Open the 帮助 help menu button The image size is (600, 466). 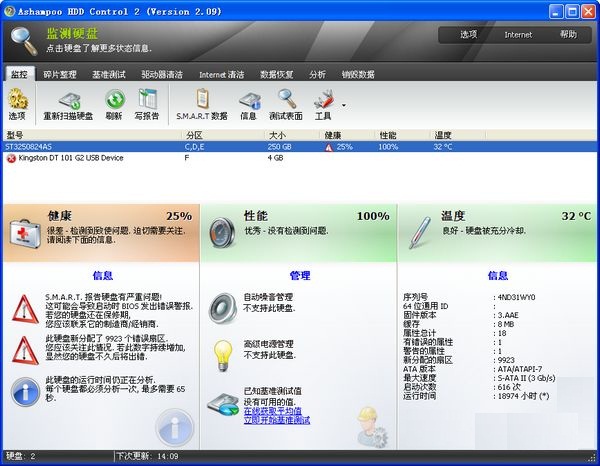tap(568, 34)
